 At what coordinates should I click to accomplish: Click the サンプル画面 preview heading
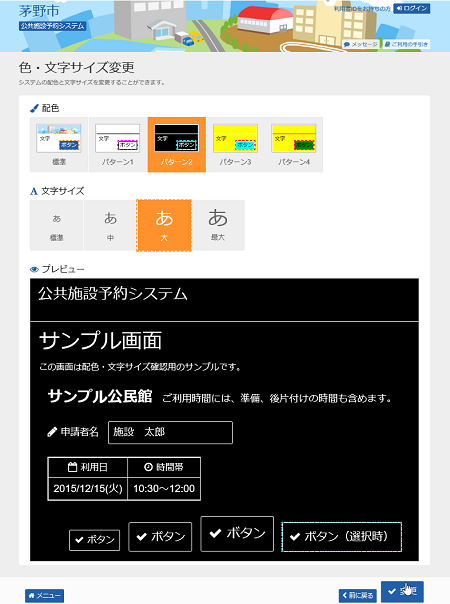click(100, 341)
